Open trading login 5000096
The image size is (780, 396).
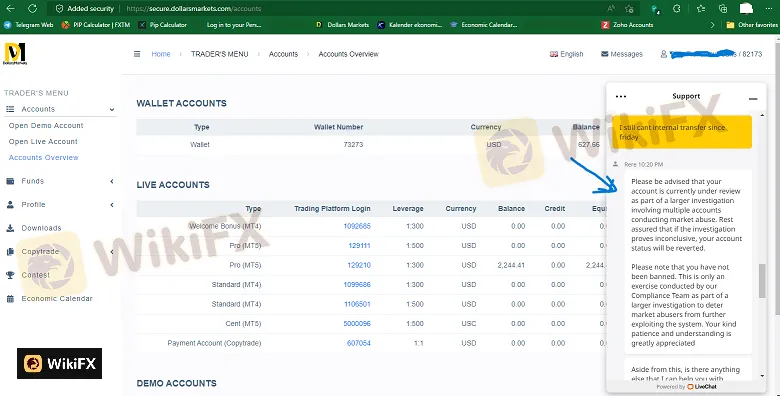pyautogui.click(x=357, y=323)
